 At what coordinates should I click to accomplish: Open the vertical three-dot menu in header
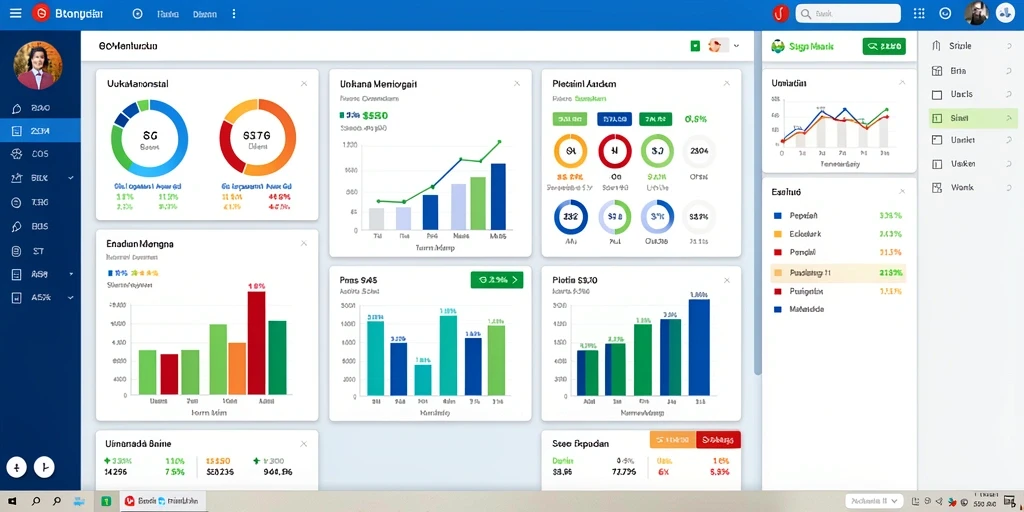point(234,13)
